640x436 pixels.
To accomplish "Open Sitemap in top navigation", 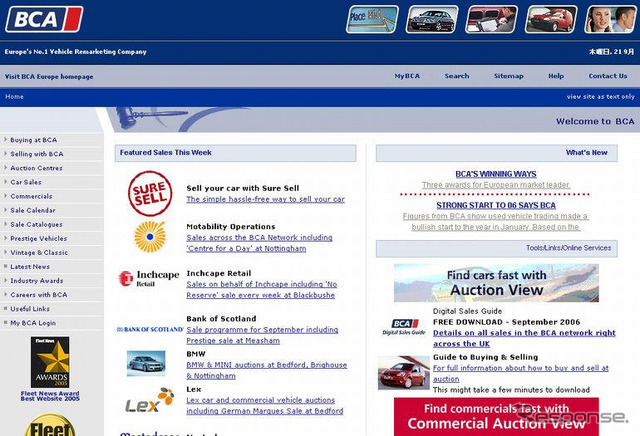I will pos(509,76).
